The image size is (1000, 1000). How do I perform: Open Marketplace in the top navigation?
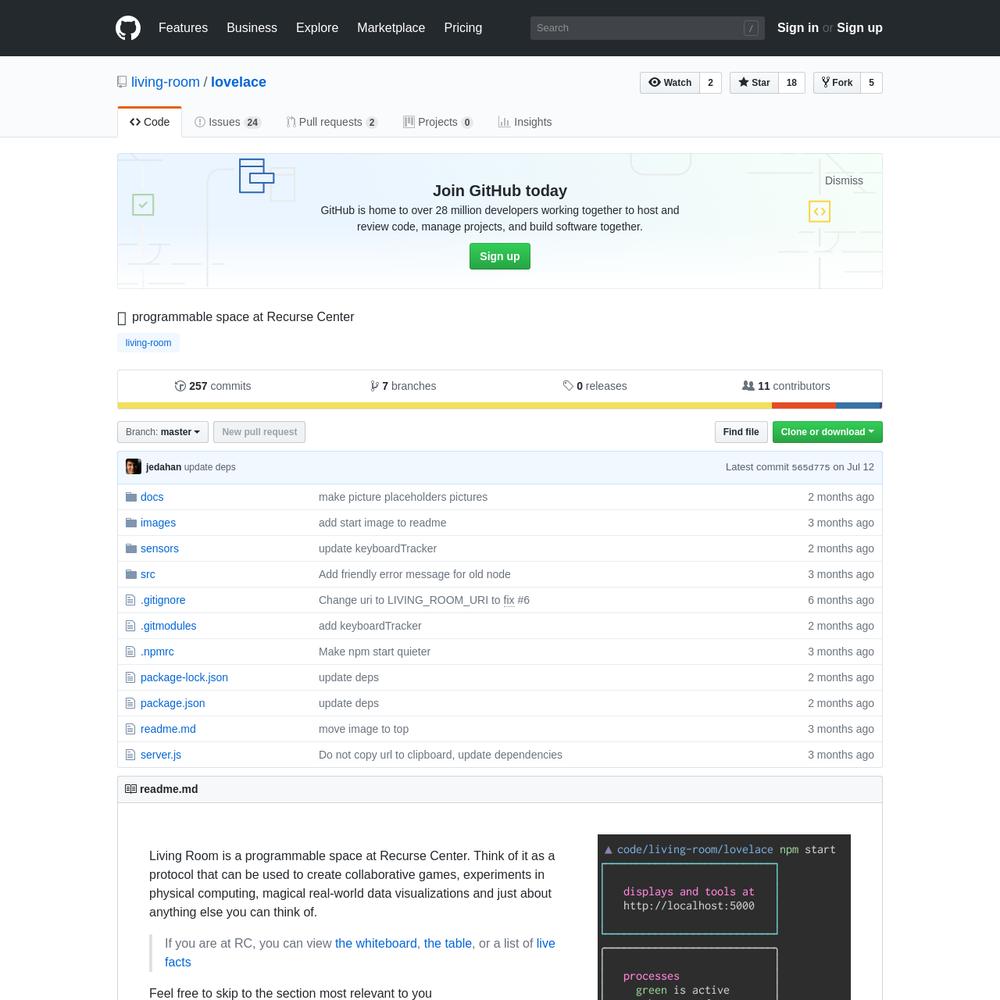click(391, 28)
